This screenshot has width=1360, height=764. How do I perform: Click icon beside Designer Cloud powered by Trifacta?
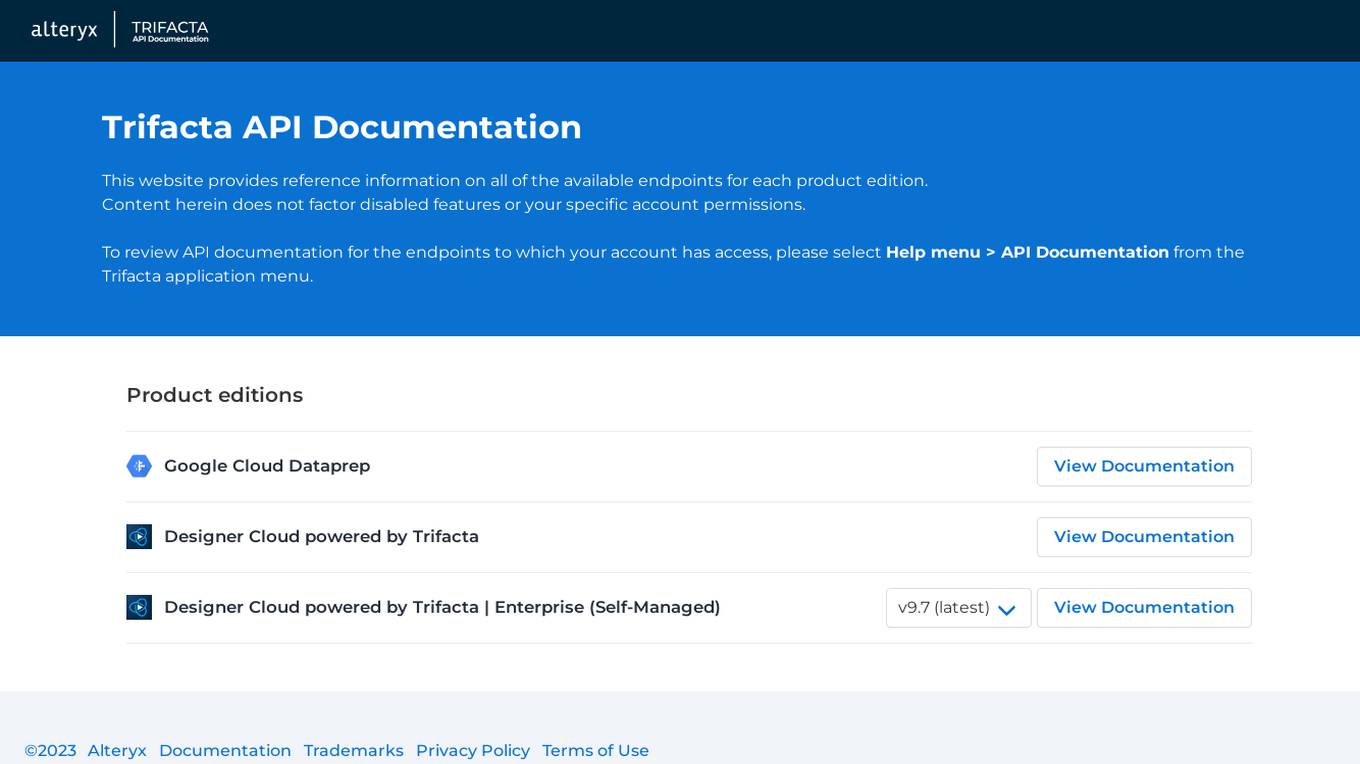[139, 537]
